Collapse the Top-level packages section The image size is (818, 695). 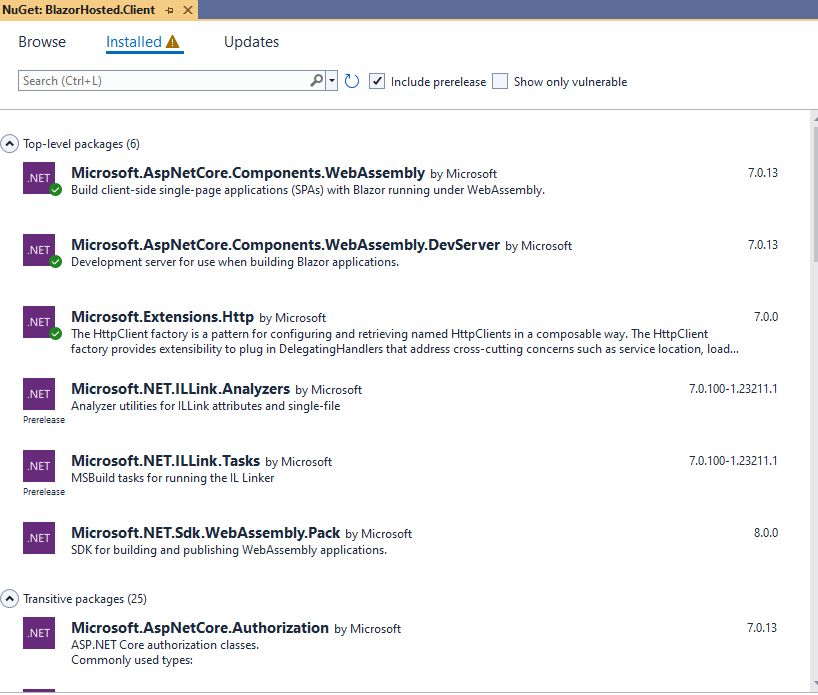[9, 143]
